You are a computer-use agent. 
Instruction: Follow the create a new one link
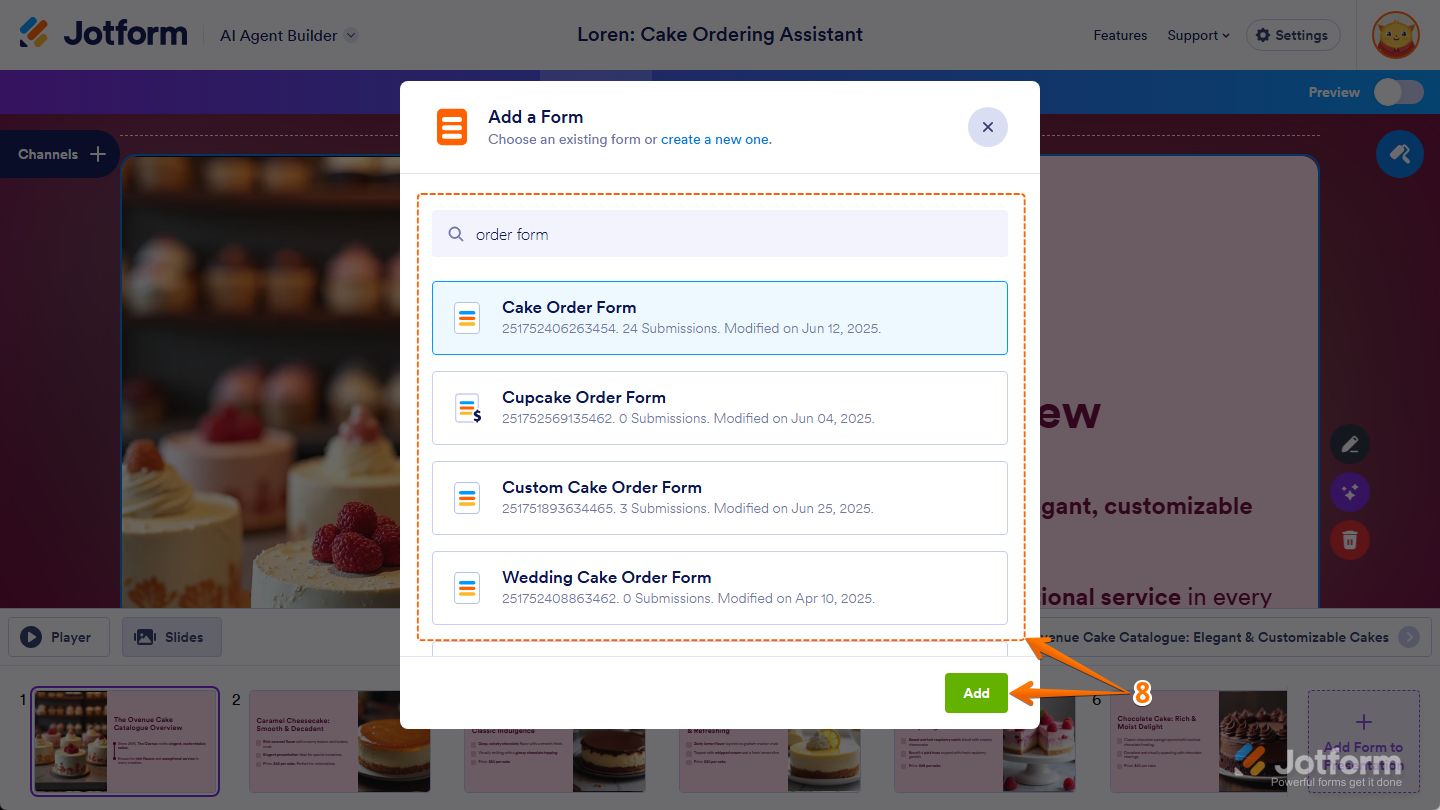pyautogui.click(x=716, y=139)
